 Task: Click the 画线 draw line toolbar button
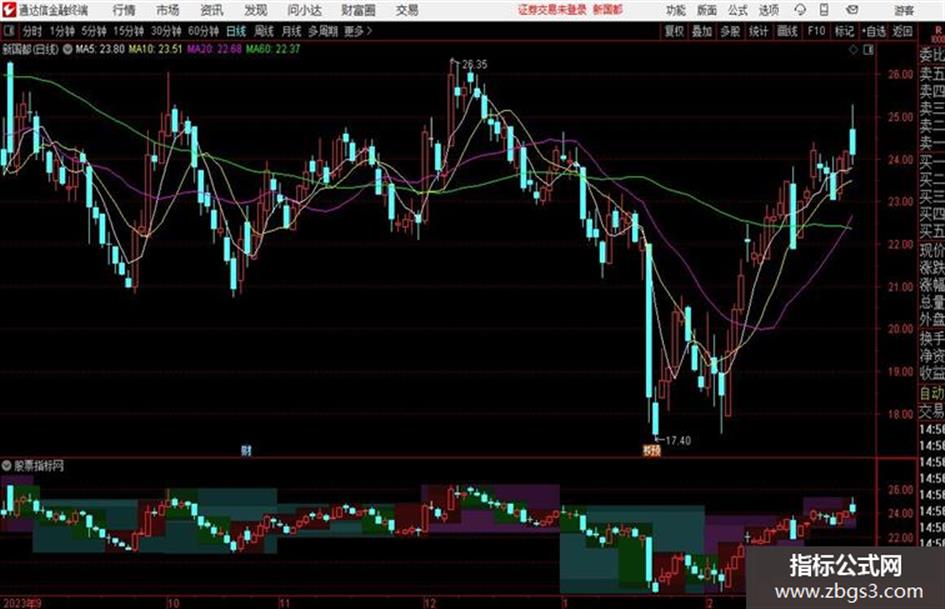pyautogui.click(x=787, y=31)
